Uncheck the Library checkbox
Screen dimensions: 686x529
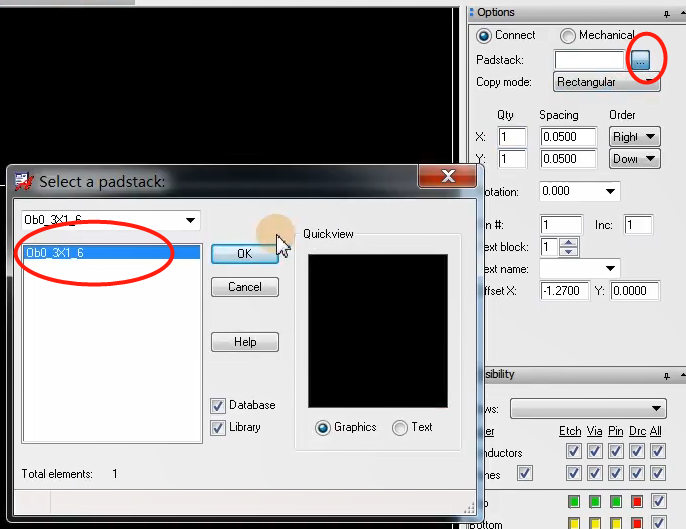(218, 427)
